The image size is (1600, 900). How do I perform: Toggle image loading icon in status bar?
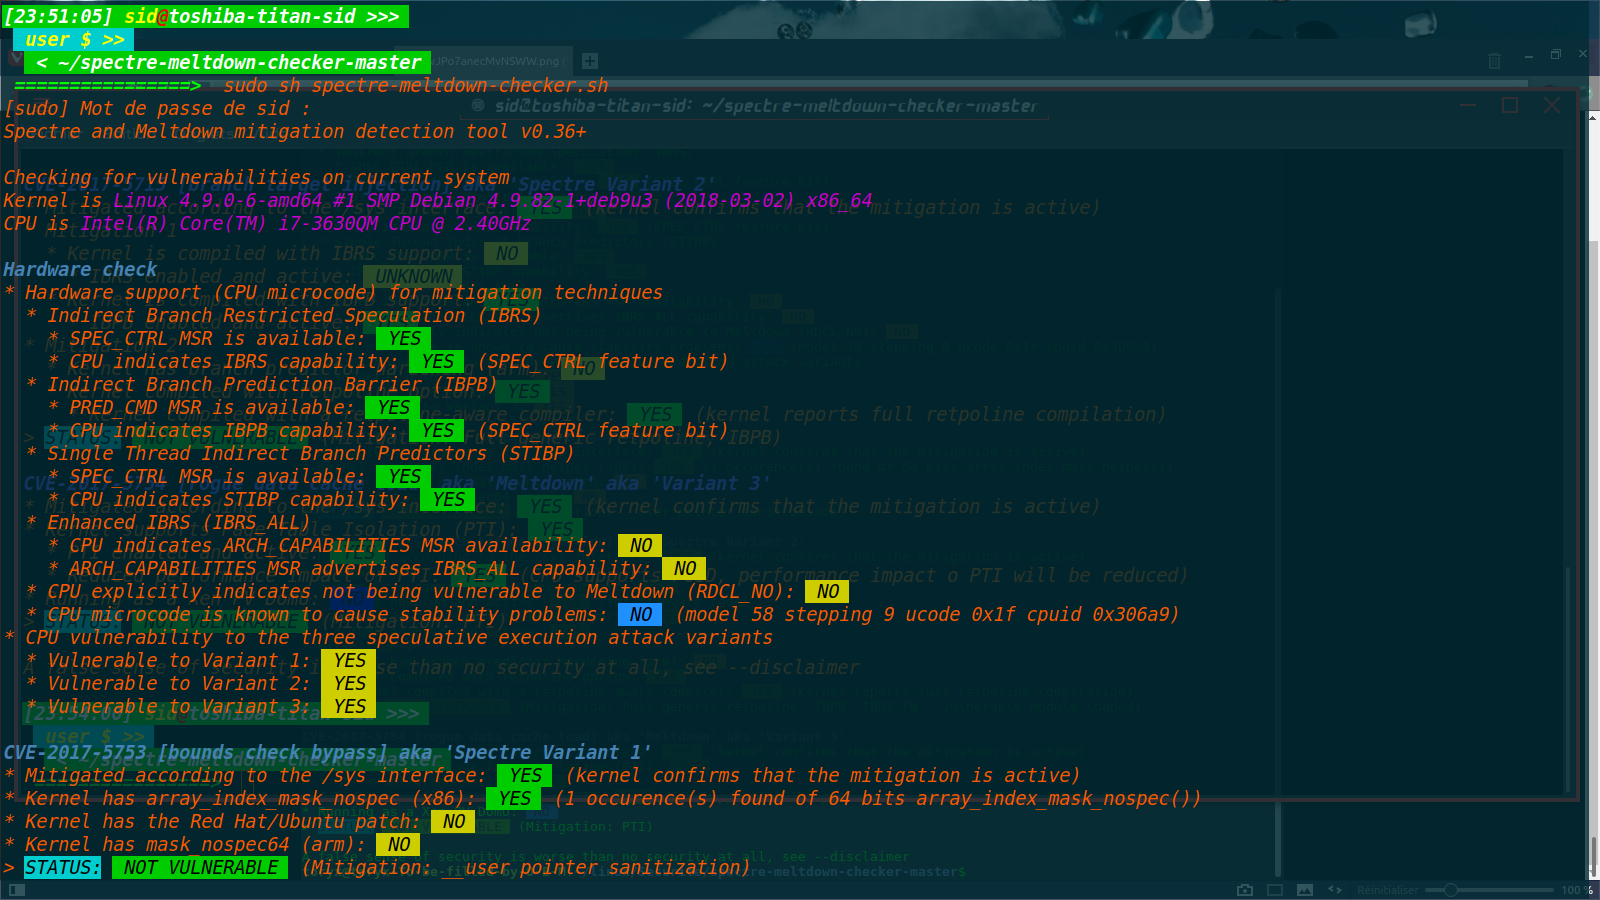1305,890
